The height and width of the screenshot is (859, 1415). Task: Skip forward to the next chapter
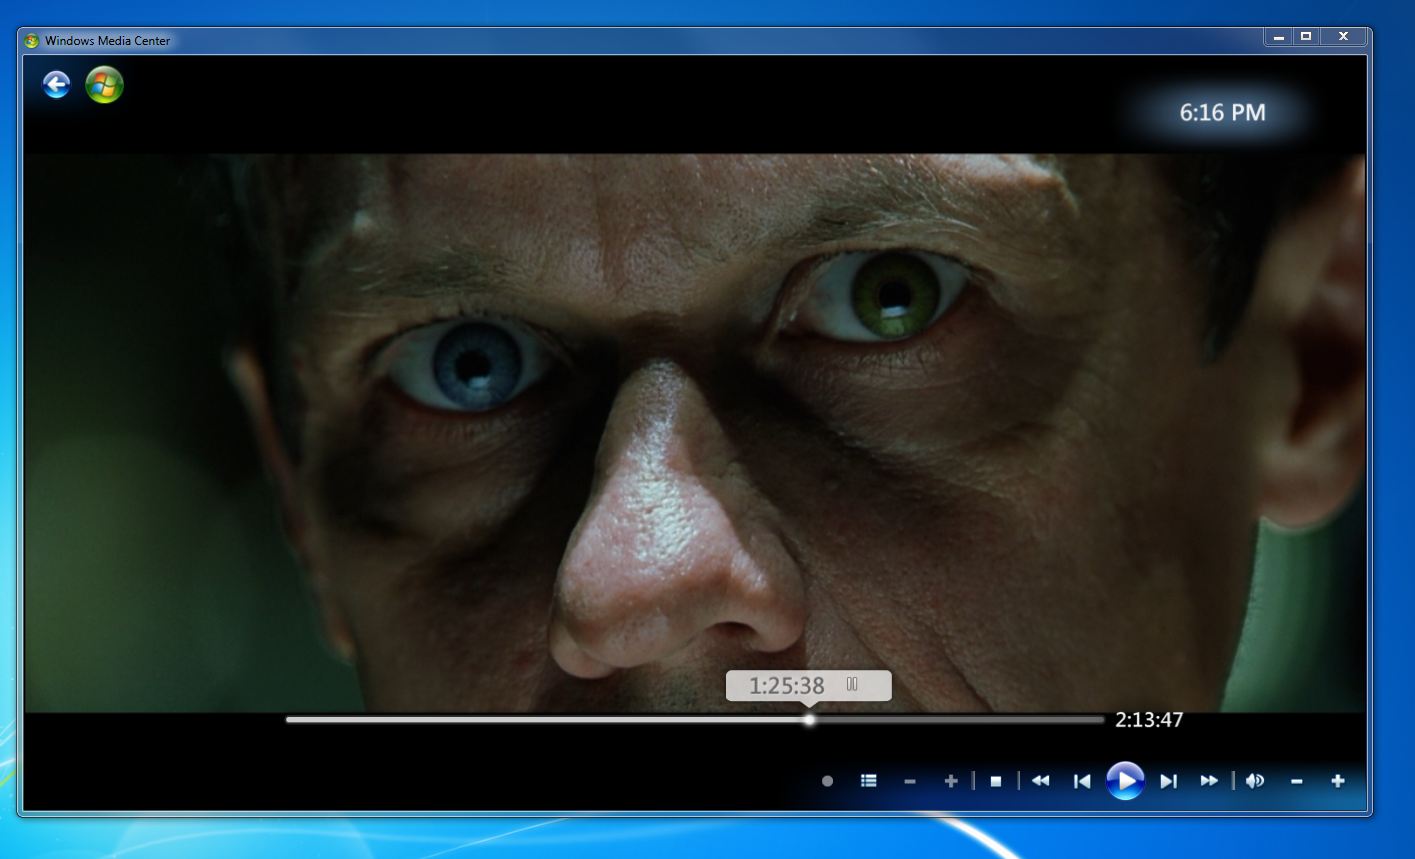pyautogui.click(x=1168, y=781)
